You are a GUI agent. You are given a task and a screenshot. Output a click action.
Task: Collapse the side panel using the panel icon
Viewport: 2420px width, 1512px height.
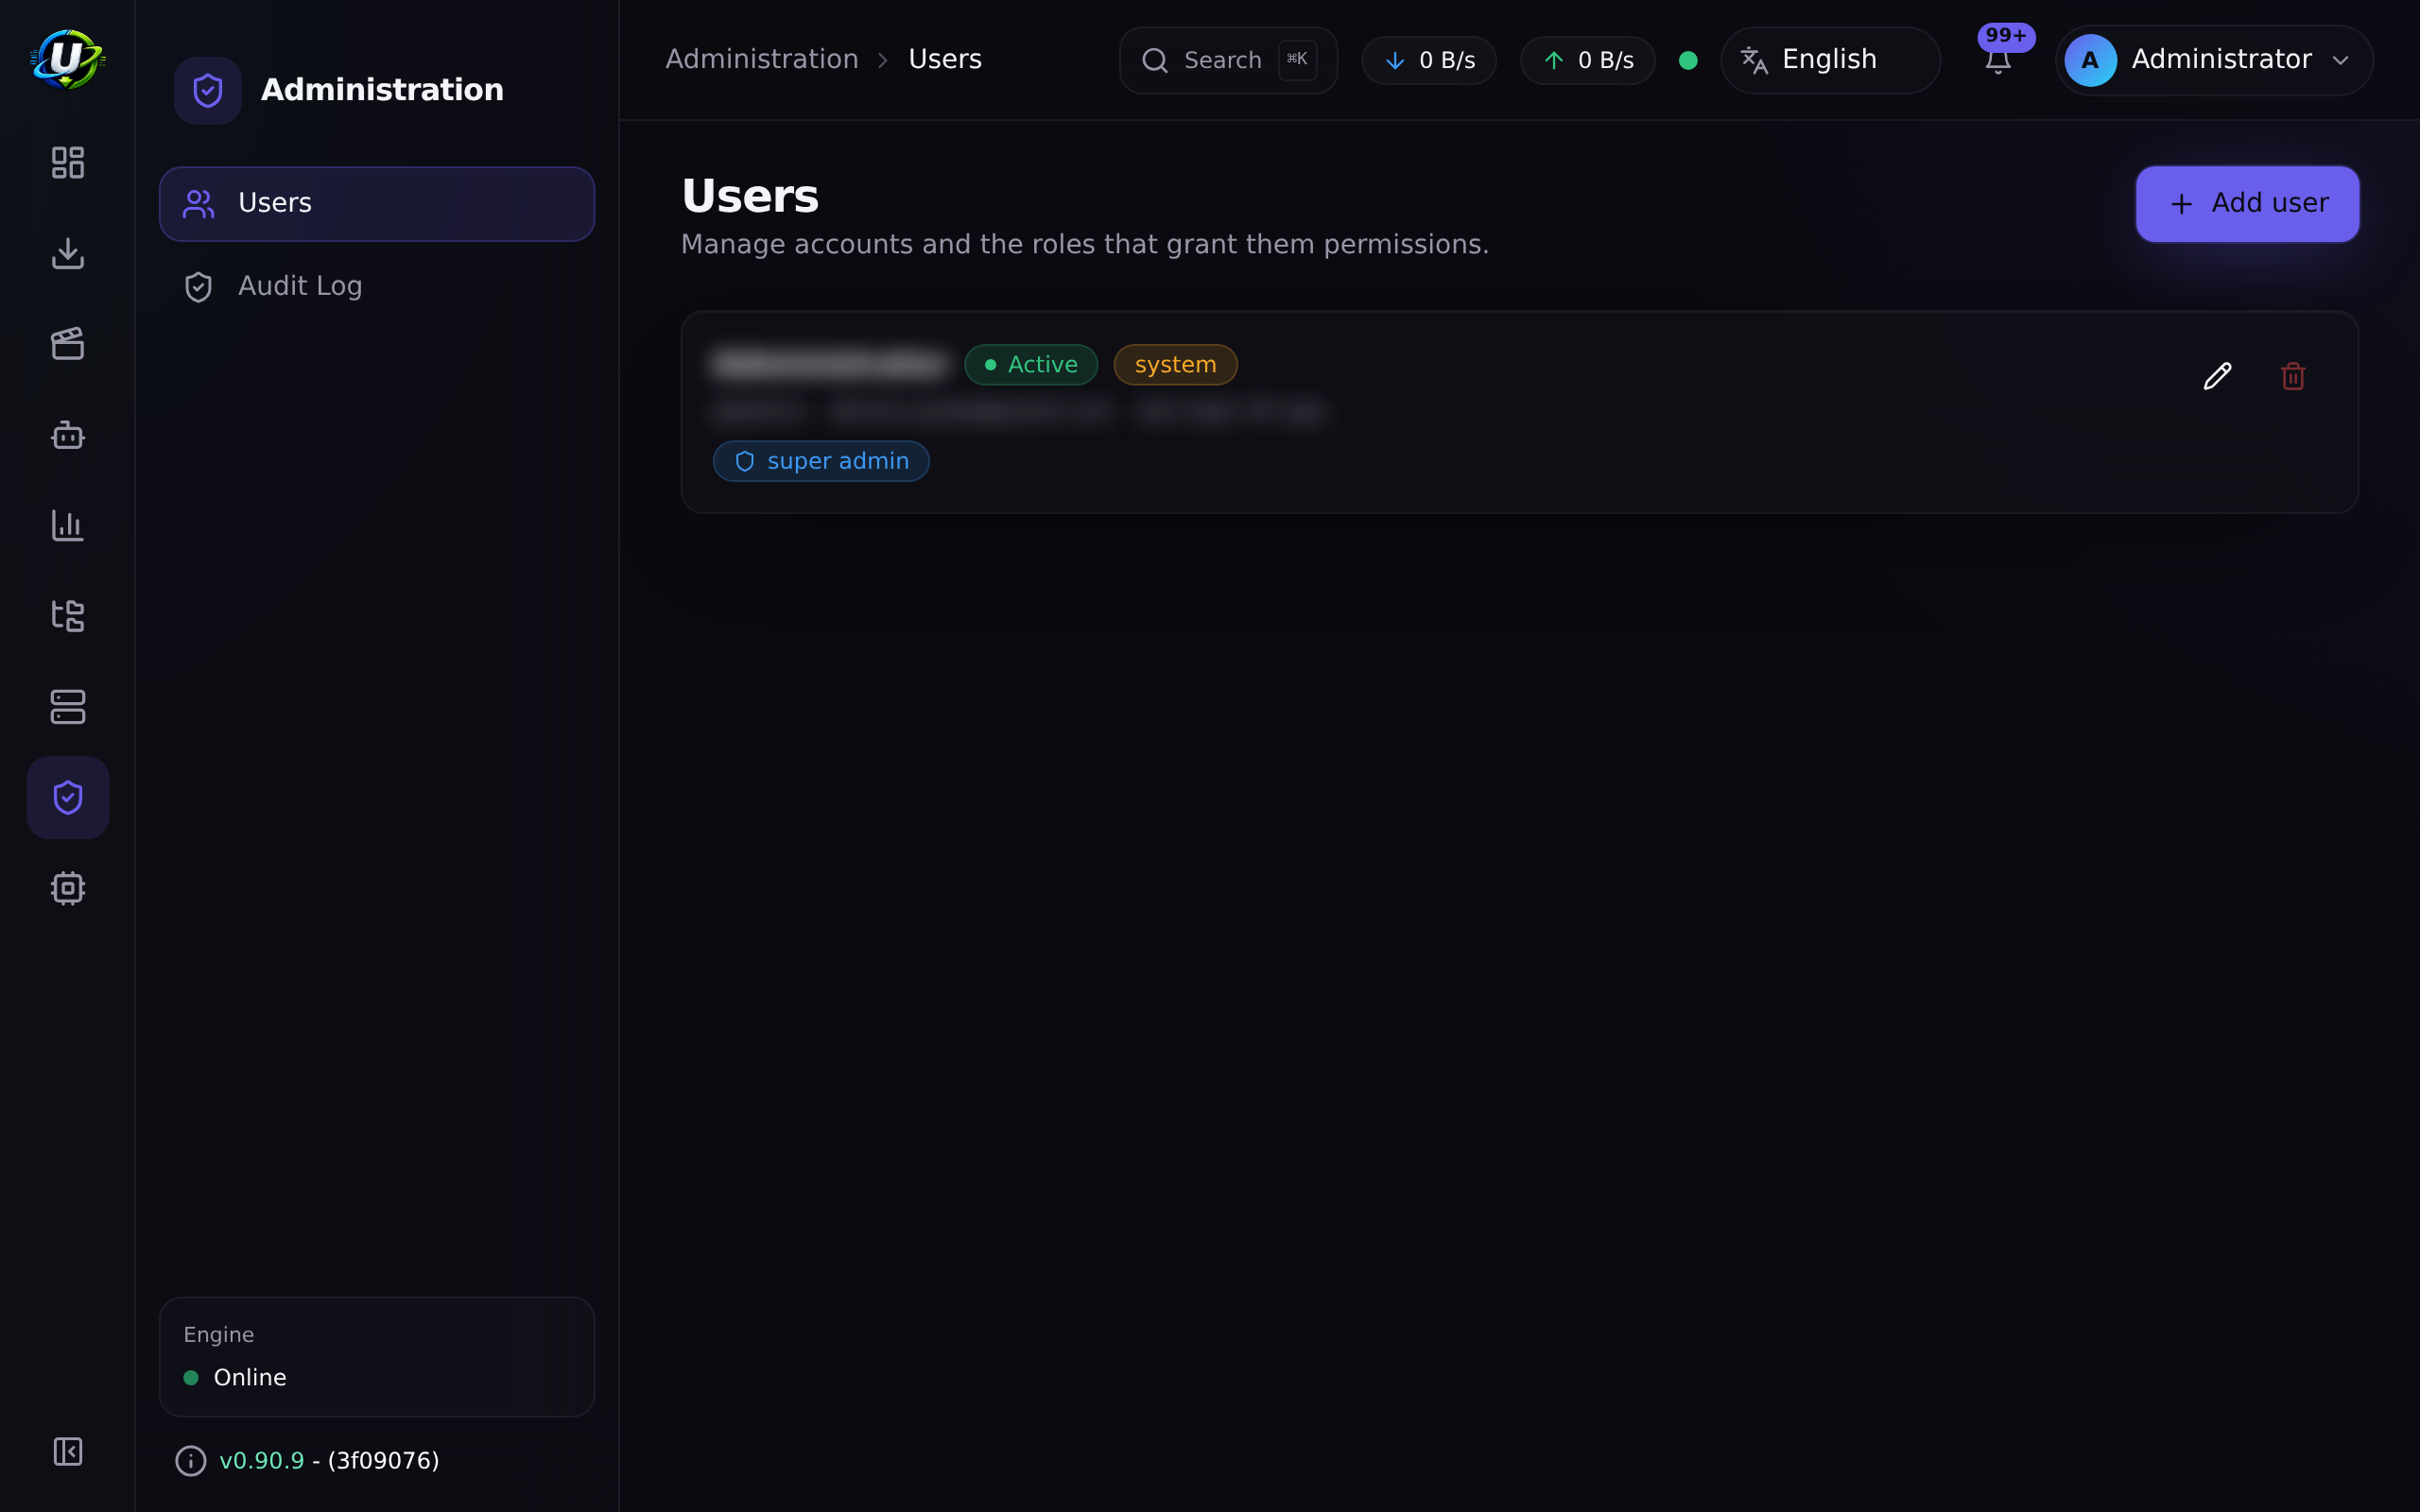coord(67,1451)
